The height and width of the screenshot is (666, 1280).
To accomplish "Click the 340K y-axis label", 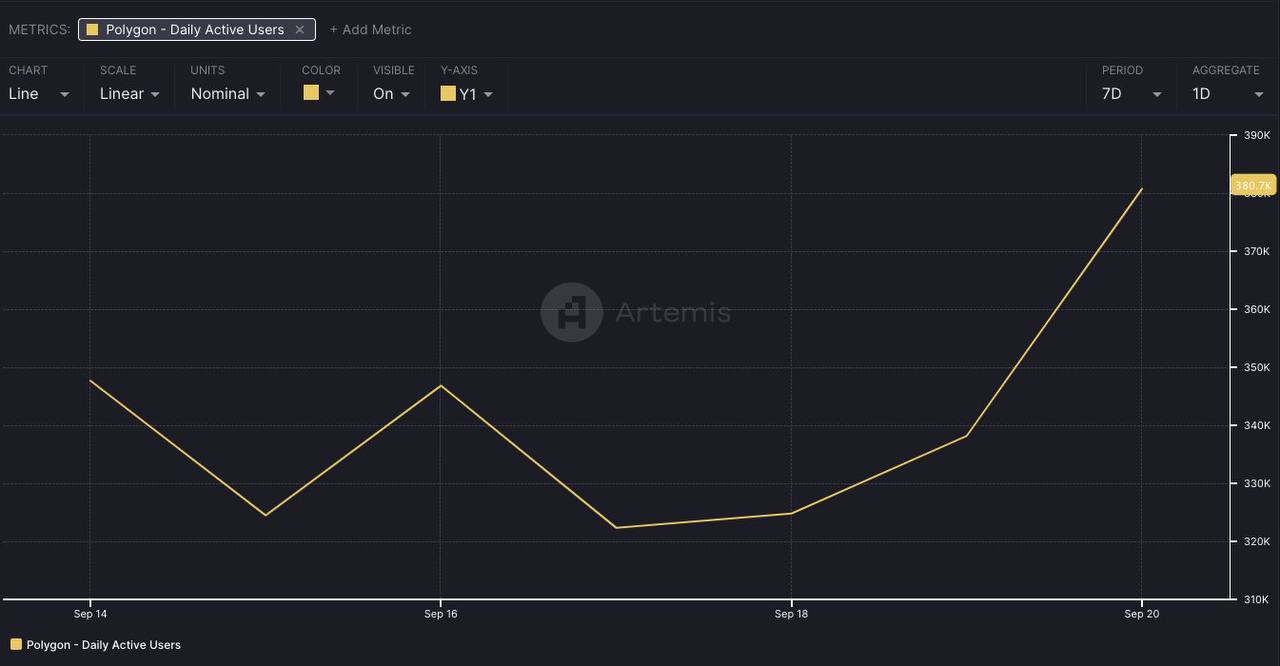I will tap(1257, 425).
